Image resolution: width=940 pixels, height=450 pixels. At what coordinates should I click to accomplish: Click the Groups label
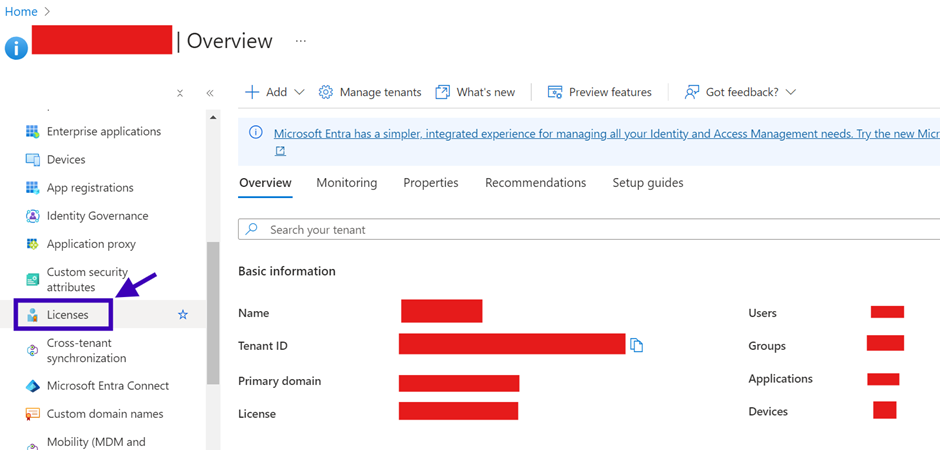767,346
